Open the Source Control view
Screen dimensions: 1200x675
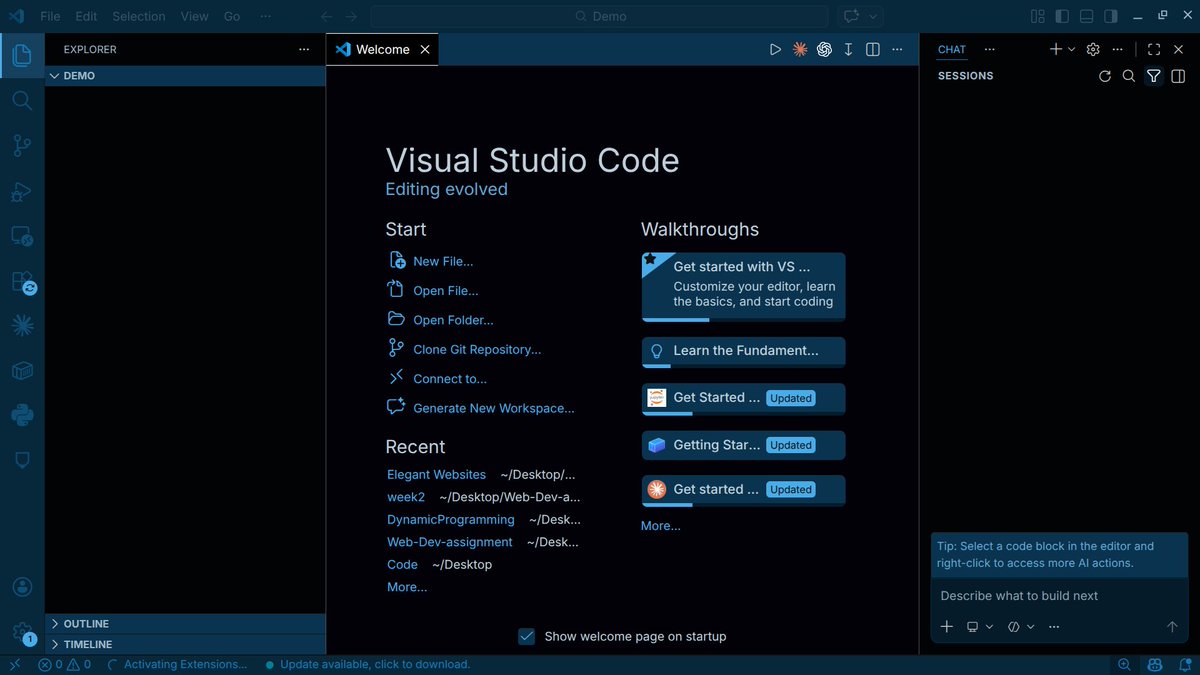tap(22, 146)
